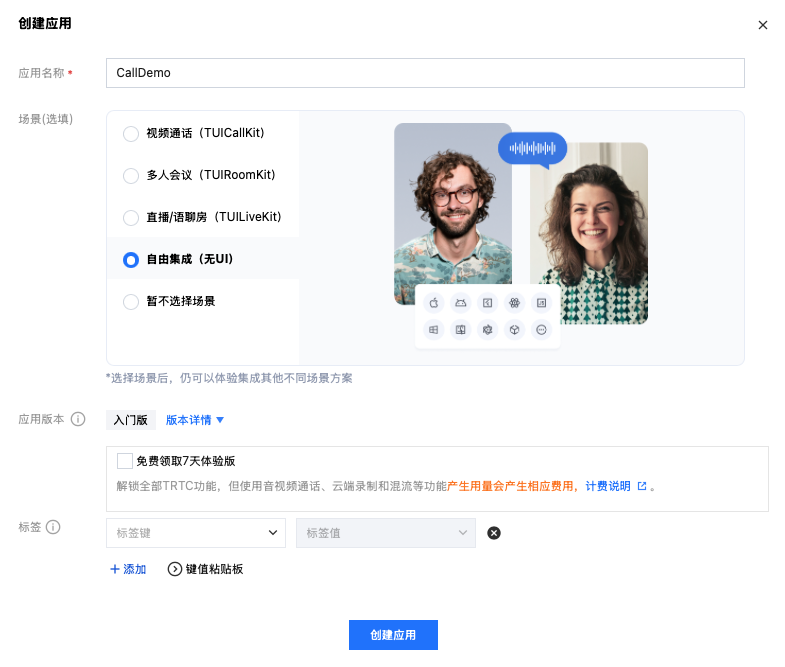The image size is (785, 667).
Task: Select the 多人会议 (TUIRoomKit) scenario
Action: [131, 175]
